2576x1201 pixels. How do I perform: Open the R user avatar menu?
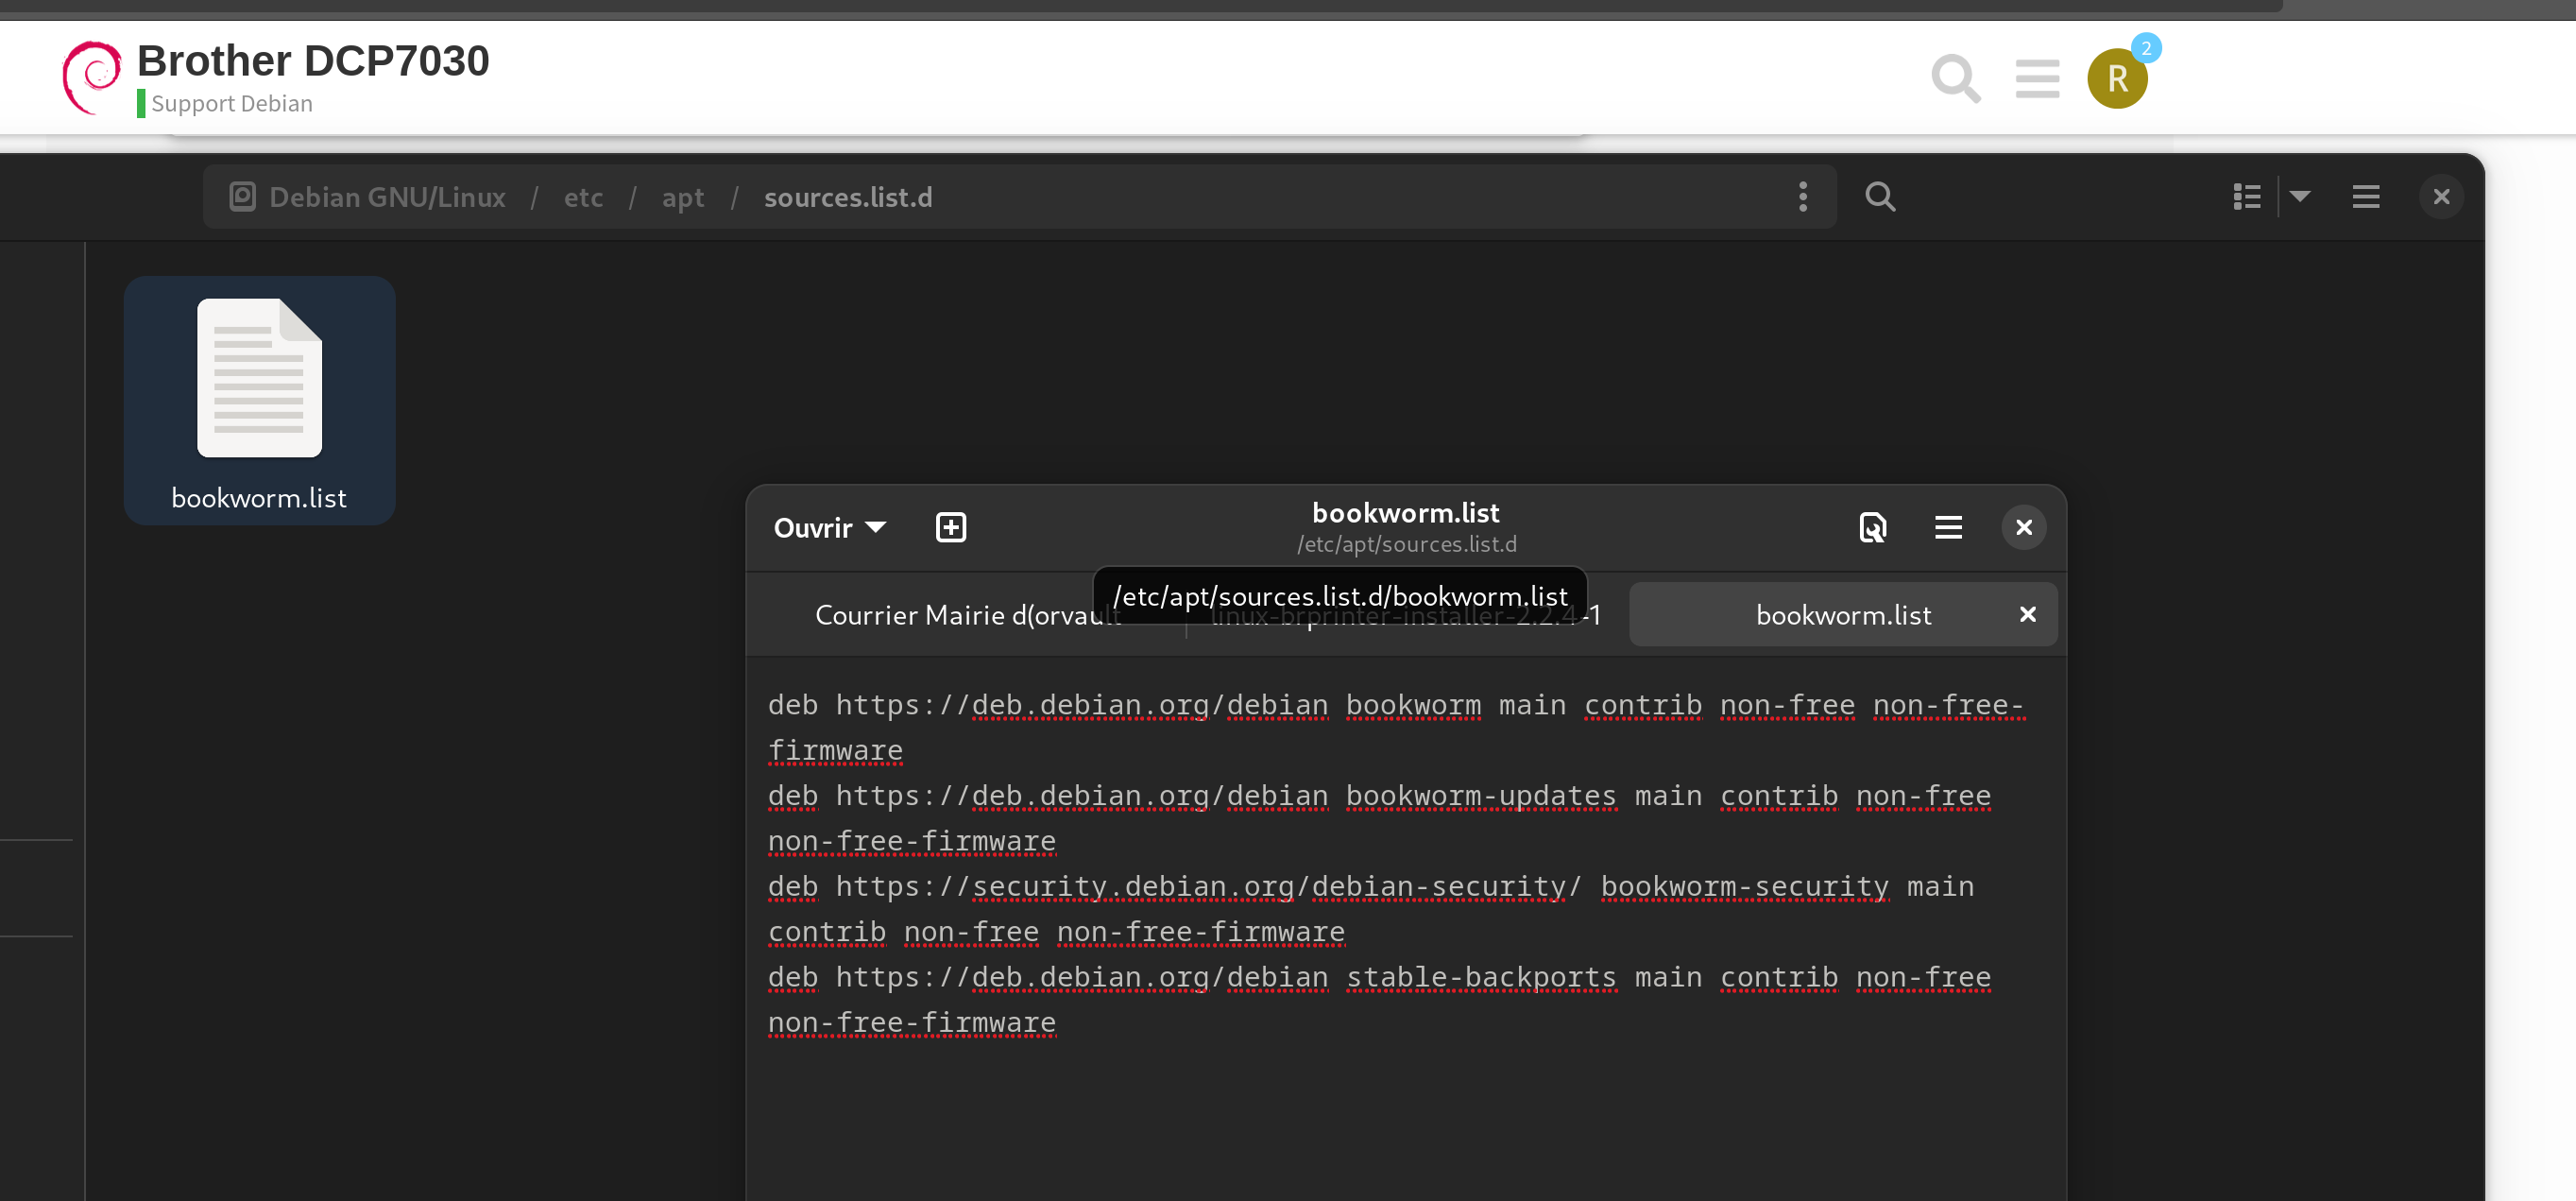coord(2117,78)
